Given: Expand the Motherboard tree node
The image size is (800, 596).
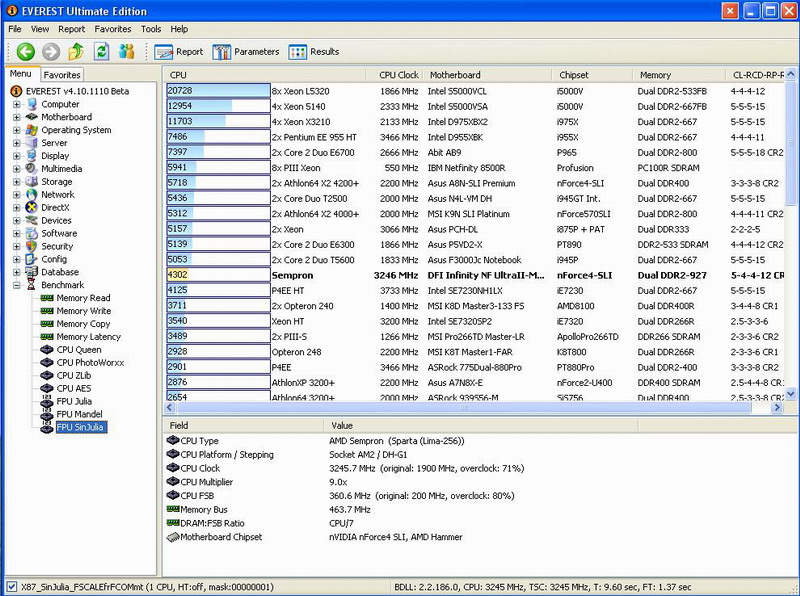Looking at the screenshot, I should 17,117.
